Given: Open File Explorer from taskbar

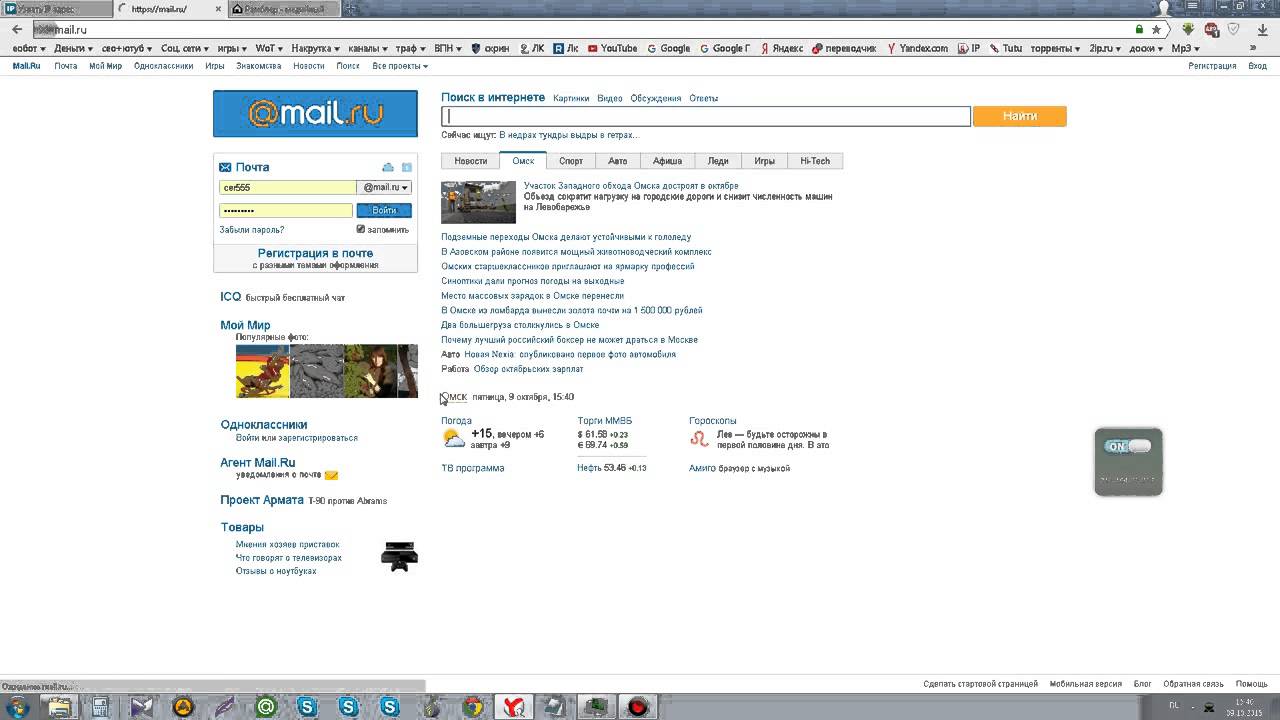Looking at the screenshot, I should (60, 707).
